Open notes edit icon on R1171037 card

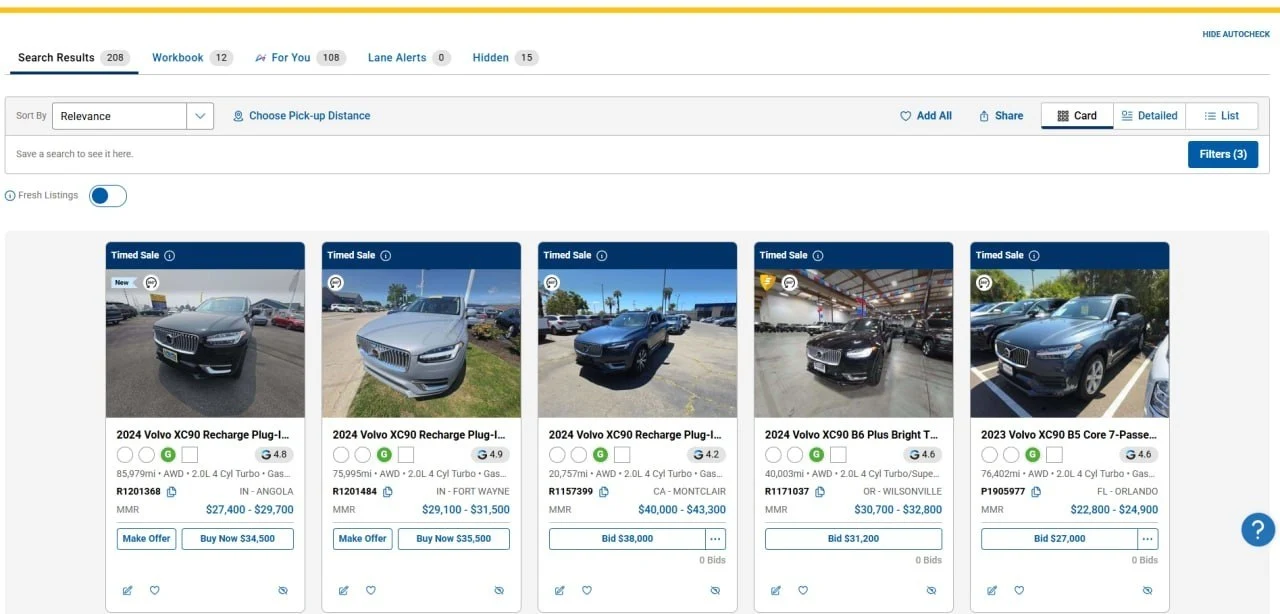coord(775,590)
